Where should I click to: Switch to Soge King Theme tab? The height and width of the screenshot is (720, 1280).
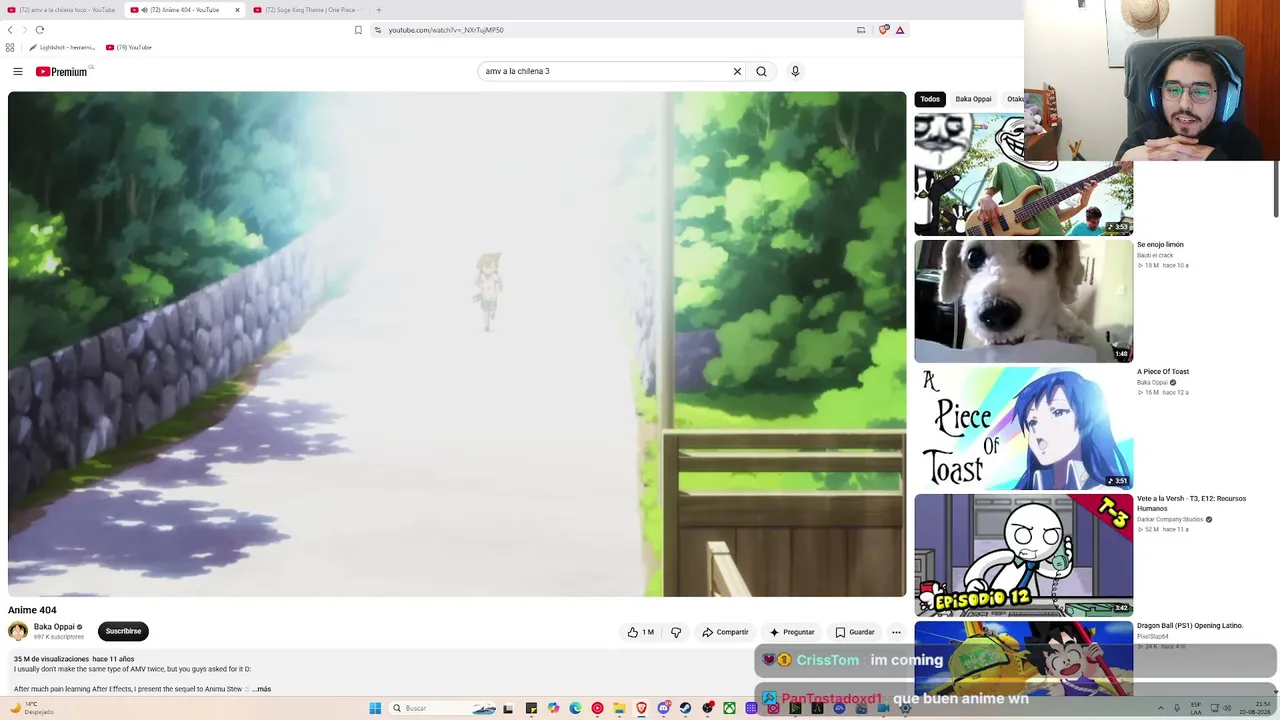click(309, 10)
